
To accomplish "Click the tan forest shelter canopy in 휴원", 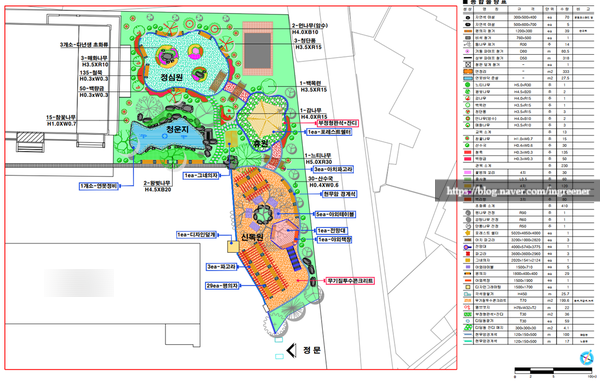I will click(265, 120).
